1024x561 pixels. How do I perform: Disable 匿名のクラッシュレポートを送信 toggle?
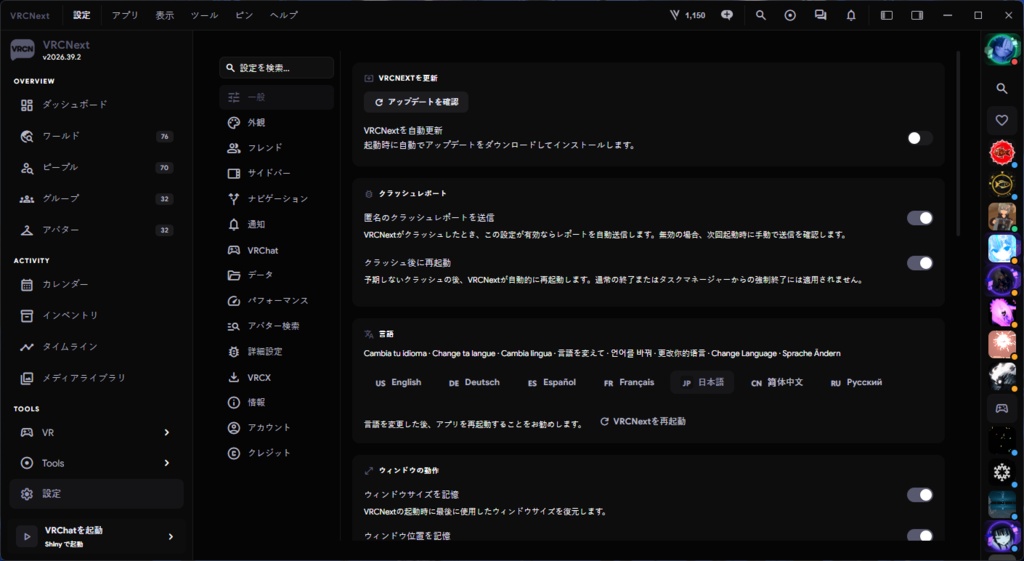920,218
